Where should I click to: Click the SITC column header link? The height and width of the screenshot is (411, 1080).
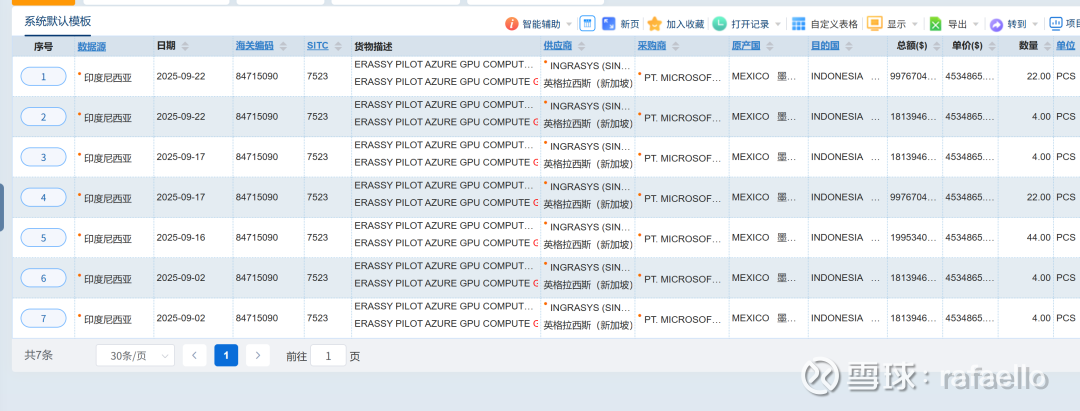point(318,46)
